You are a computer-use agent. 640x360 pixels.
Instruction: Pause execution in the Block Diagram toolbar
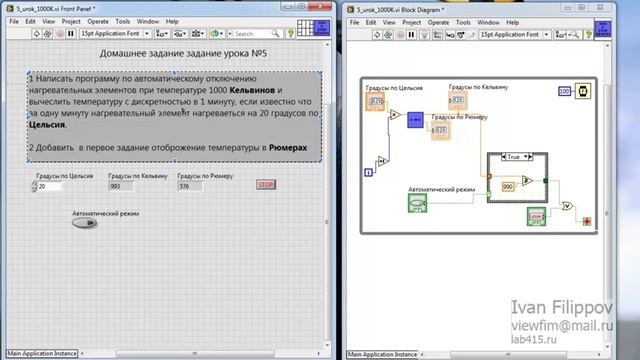(x=411, y=35)
